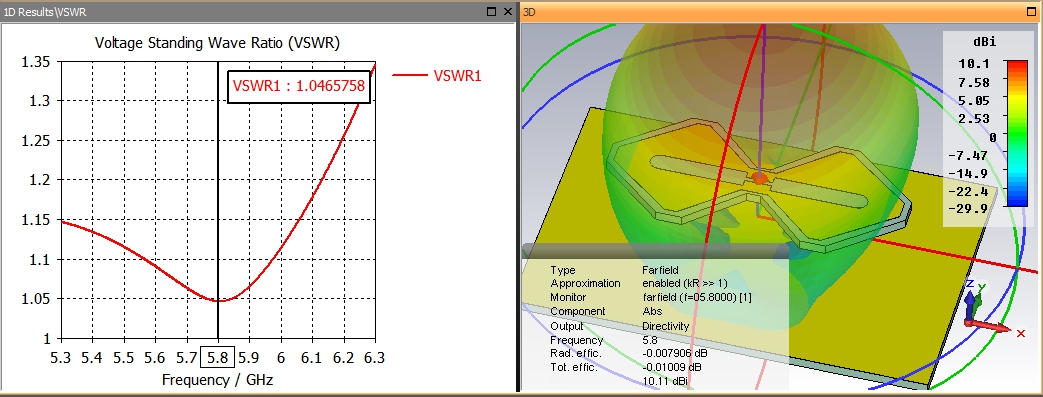
Task: Click the Rad. effic. value -0.007906 dB
Action: pos(676,353)
